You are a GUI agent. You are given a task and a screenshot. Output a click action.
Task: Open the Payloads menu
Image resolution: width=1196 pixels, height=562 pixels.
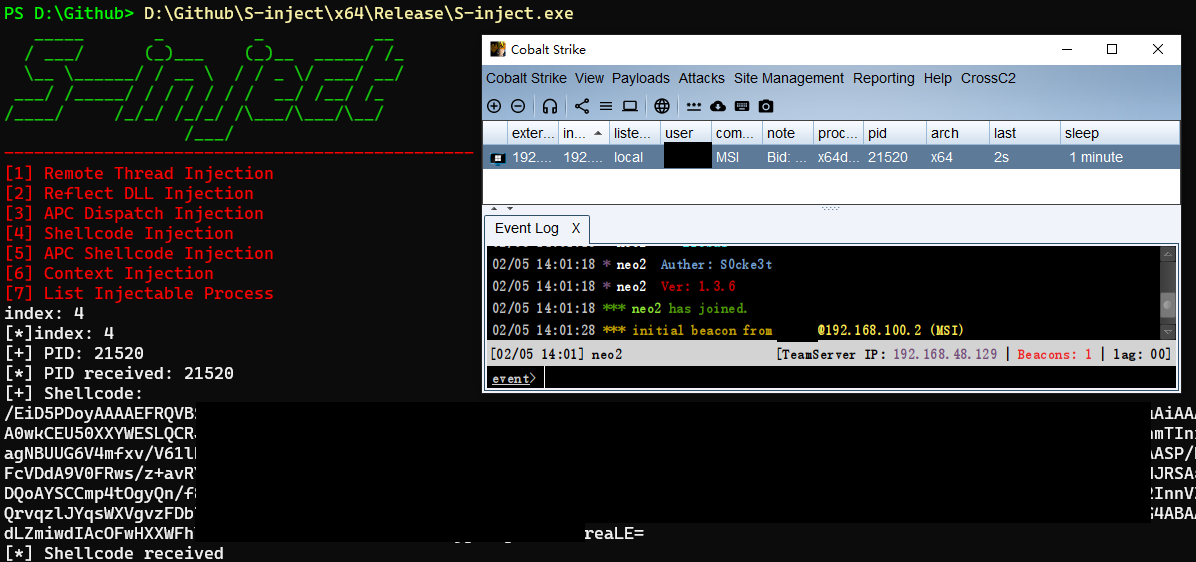tap(641, 78)
